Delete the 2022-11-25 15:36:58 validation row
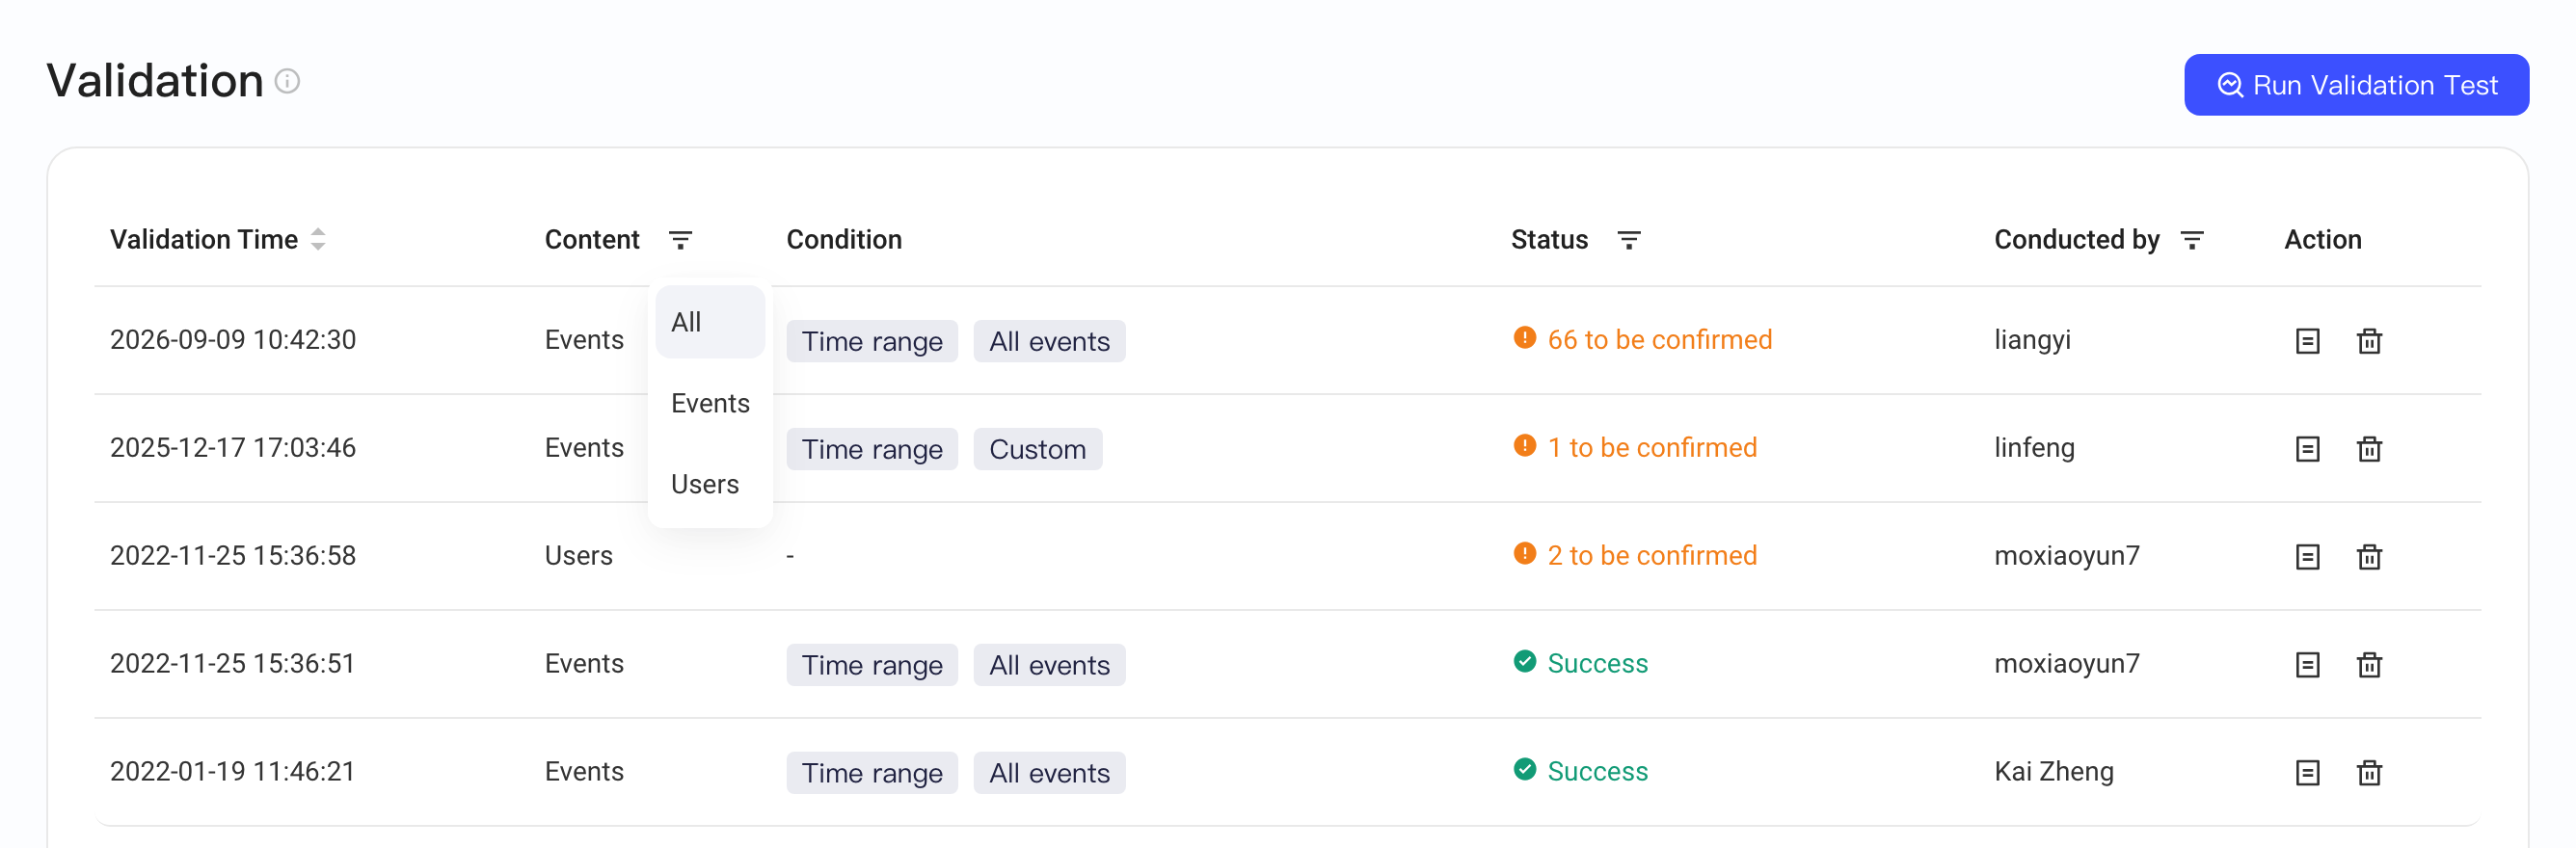Viewport: 2576px width, 848px height. [2369, 557]
